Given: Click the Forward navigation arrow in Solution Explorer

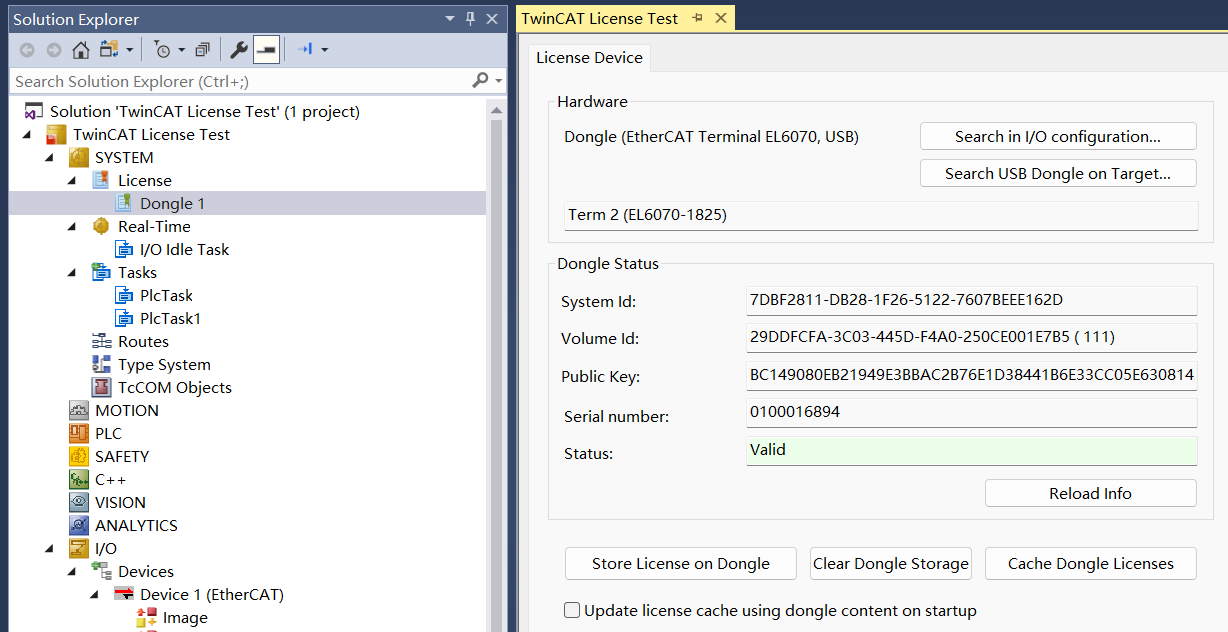Looking at the screenshot, I should tap(54, 49).
